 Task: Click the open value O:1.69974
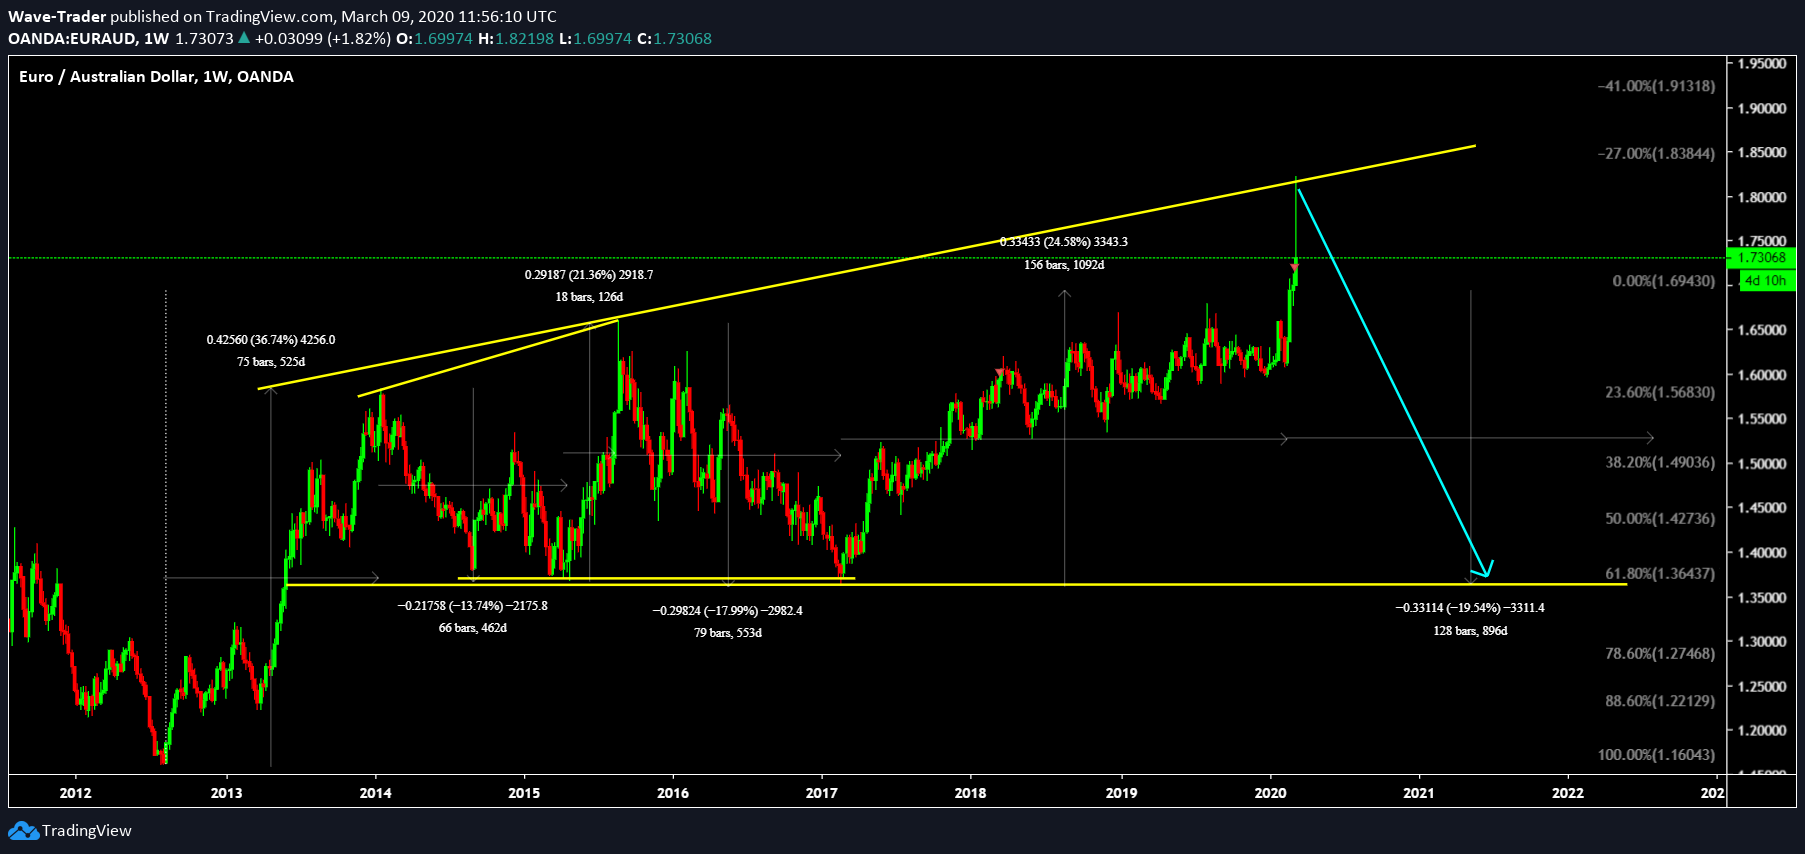pos(434,38)
